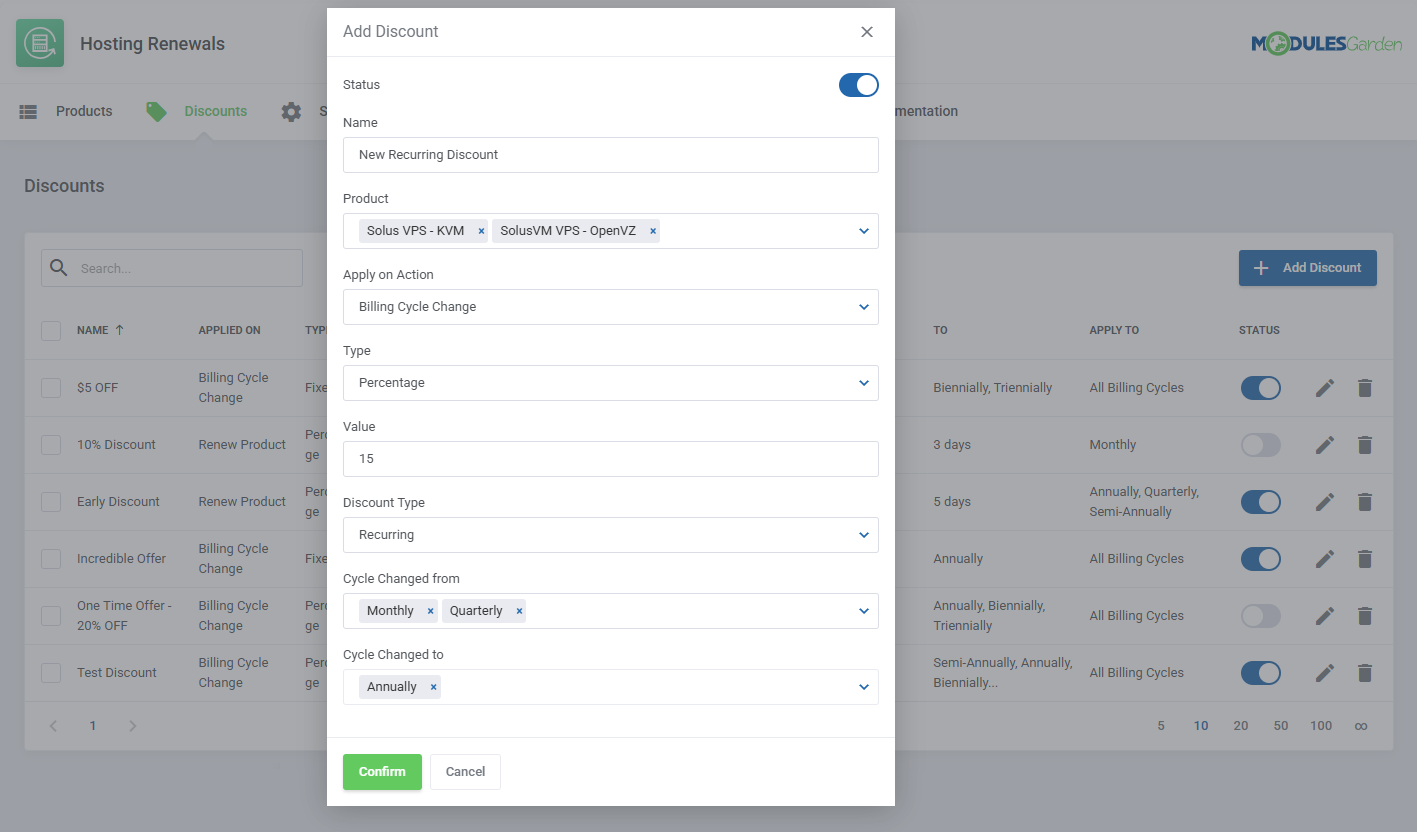
Task: Click the discounts search field
Action: [172, 268]
